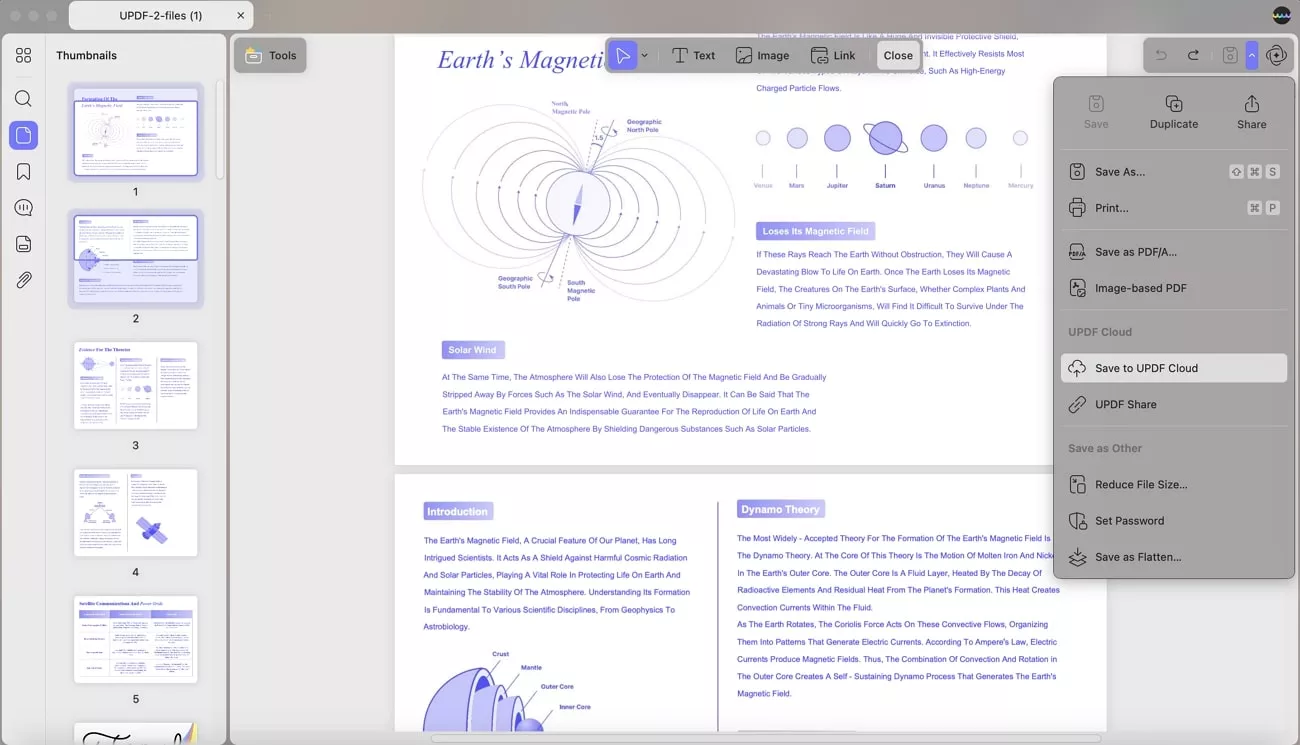The width and height of the screenshot is (1300, 745).
Task: Close the UPDF-2-files tab
Action: 240,16
